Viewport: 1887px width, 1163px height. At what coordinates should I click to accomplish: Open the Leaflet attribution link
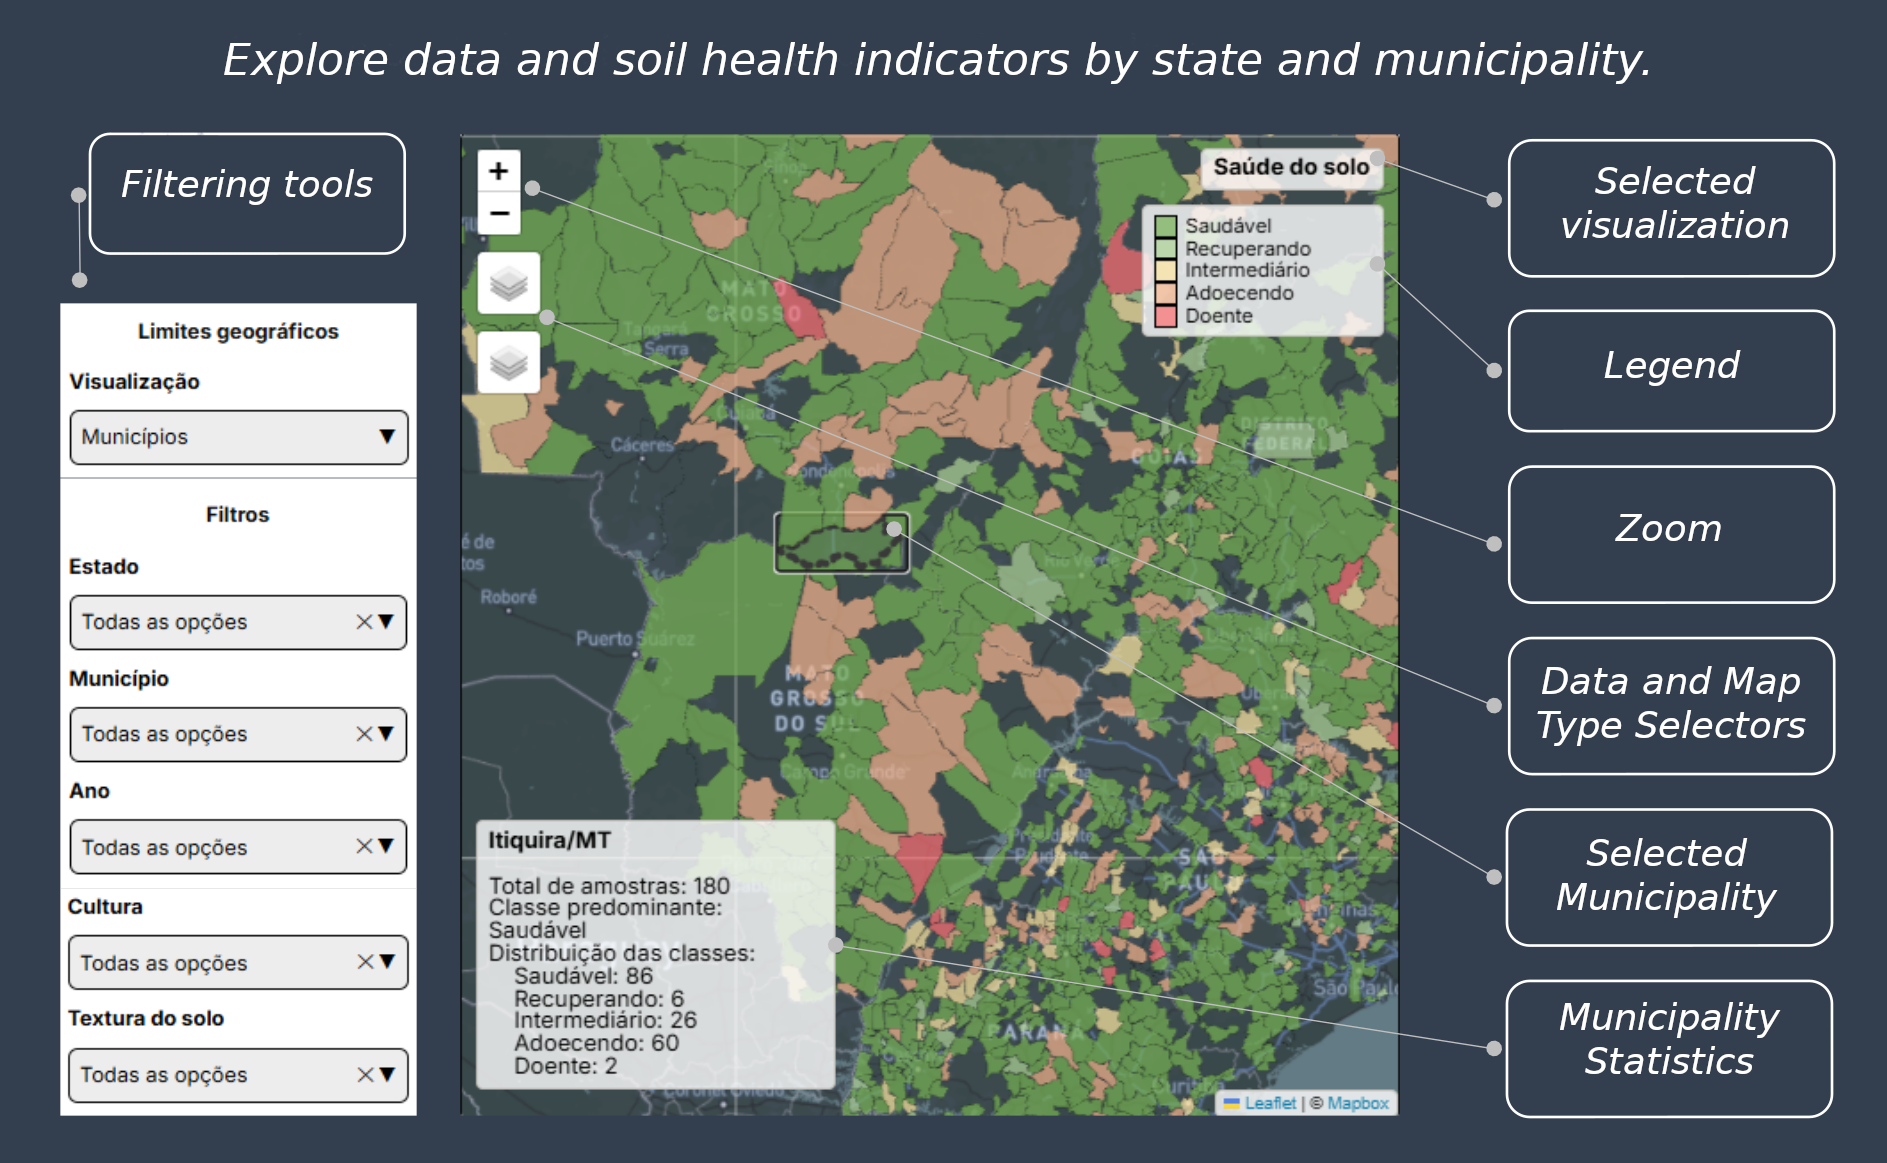[1270, 1103]
